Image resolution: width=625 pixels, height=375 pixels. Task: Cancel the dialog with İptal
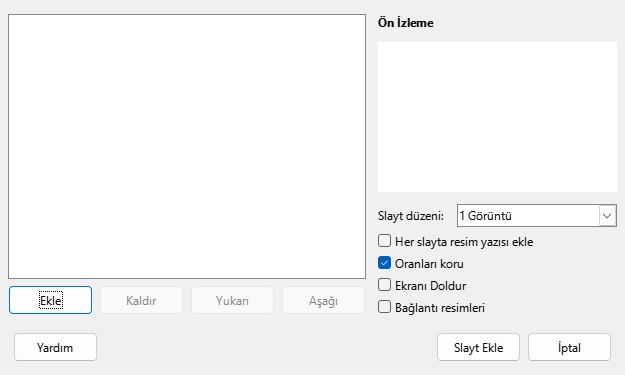pyautogui.click(x=569, y=347)
